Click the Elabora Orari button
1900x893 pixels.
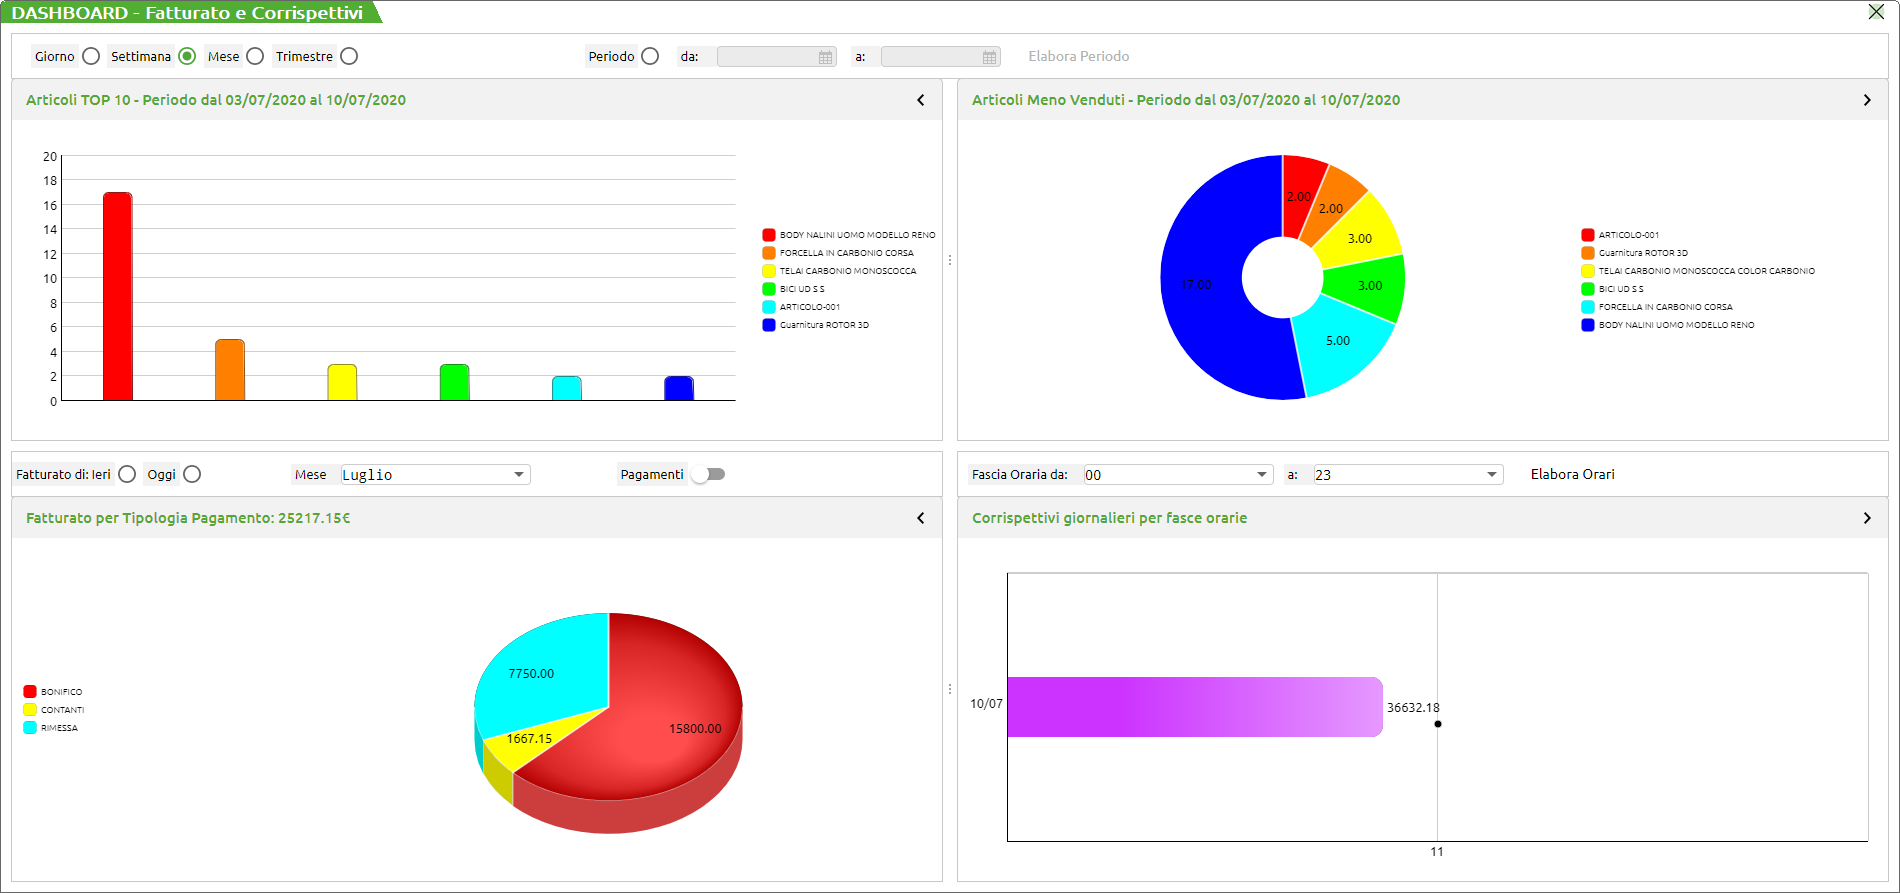pyautogui.click(x=1572, y=474)
